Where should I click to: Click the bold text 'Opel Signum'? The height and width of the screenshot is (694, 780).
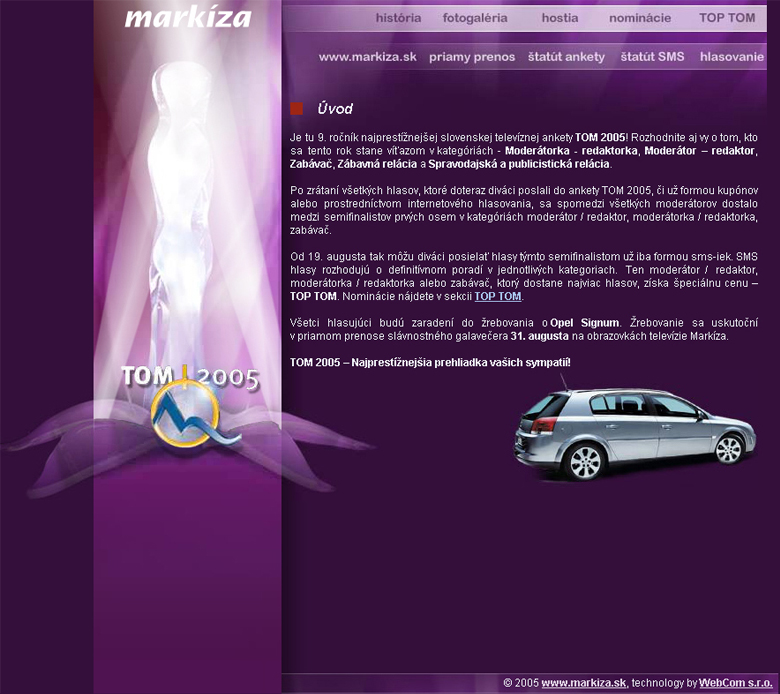point(585,323)
